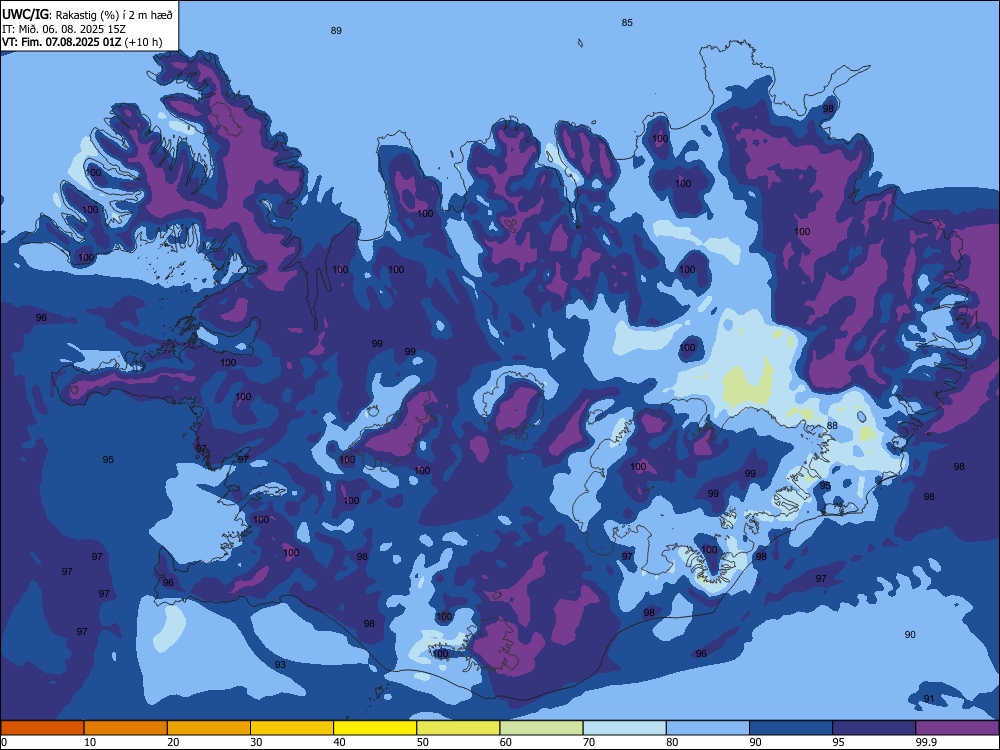
Task: Click the legend tick label '20'
Action: coord(173,742)
